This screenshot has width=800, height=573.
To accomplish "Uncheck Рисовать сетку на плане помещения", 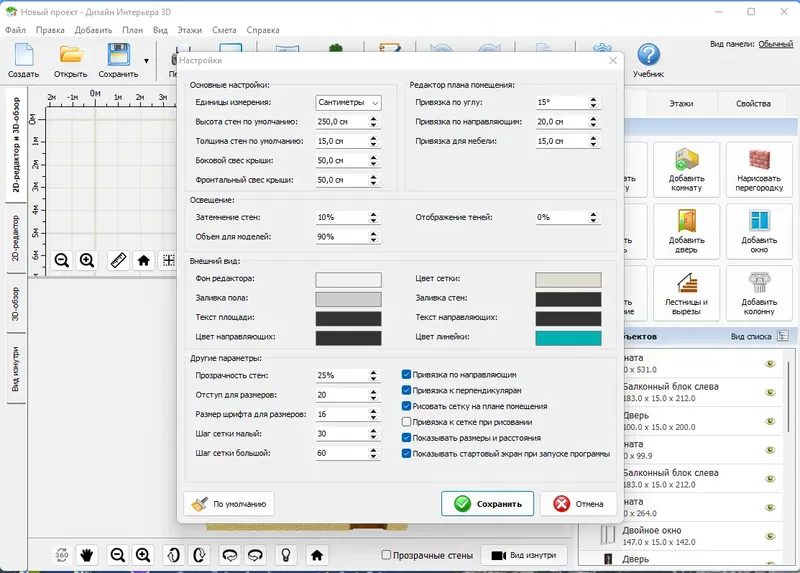I will pos(407,406).
